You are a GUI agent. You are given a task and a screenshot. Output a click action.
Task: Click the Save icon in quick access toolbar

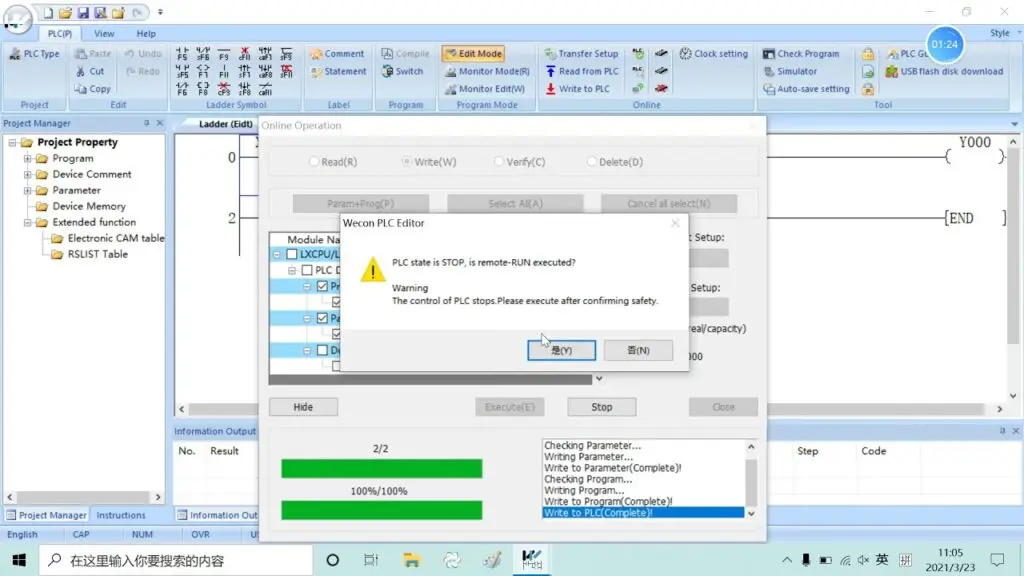[x=83, y=12]
